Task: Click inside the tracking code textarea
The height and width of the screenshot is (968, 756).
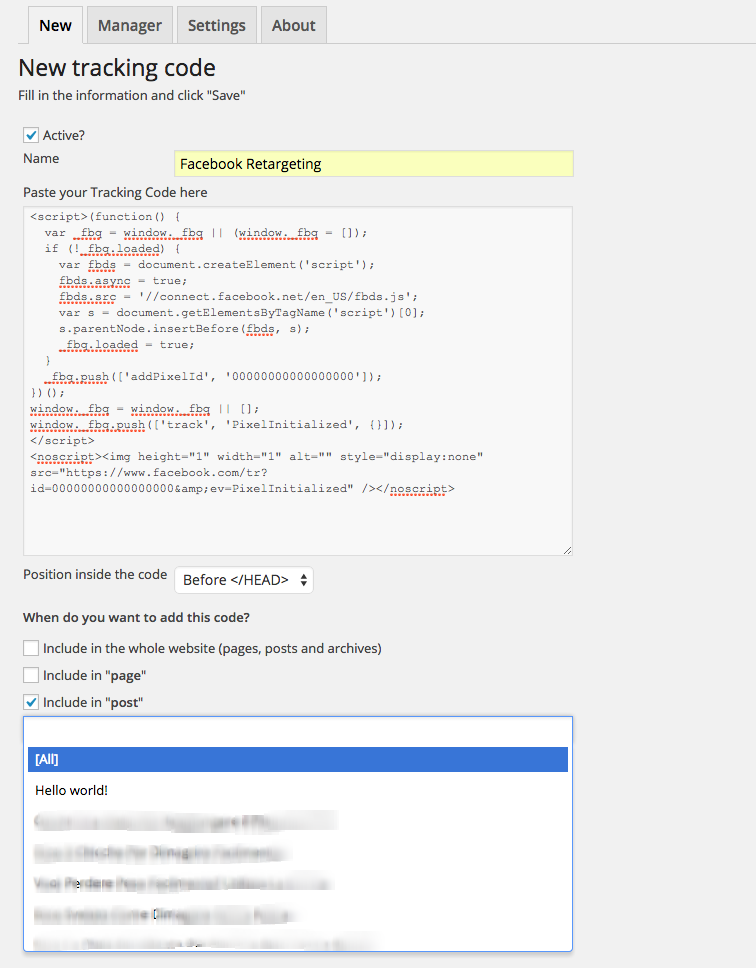Action: click(297, 381)
